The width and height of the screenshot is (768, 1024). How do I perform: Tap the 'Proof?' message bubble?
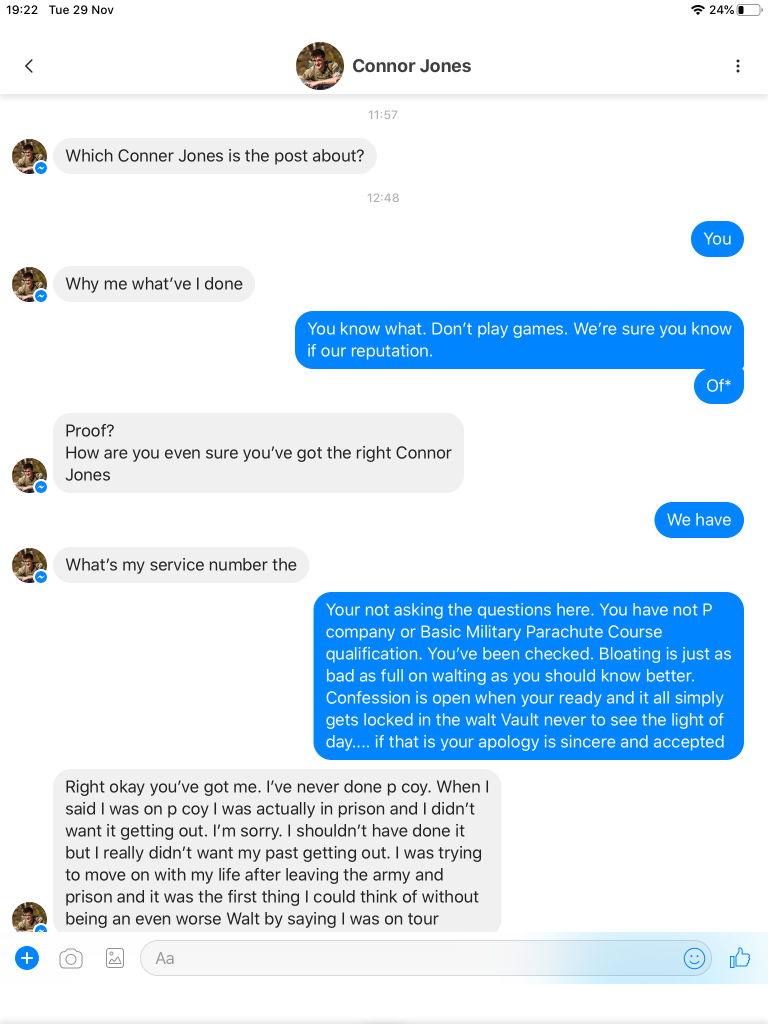[x=258, y=453]
